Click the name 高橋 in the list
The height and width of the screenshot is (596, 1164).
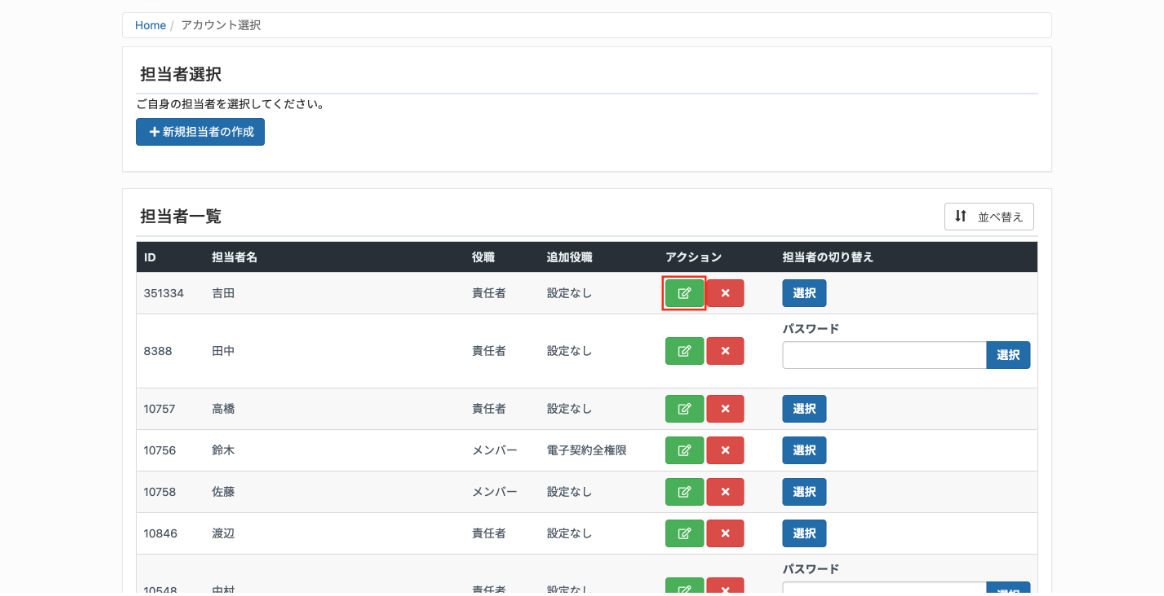(223, 409)
